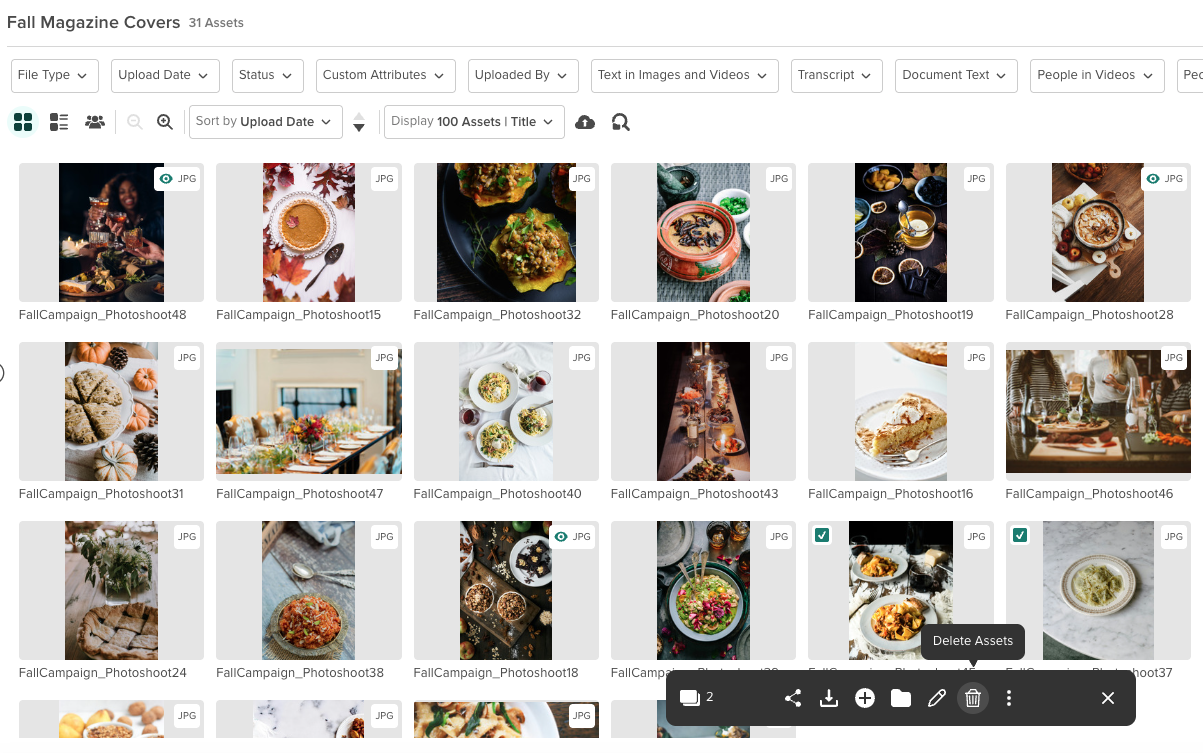Open Display 100 Assets Title dropdown
Screen dimensions: 1203x753
[x=474, y=122]
